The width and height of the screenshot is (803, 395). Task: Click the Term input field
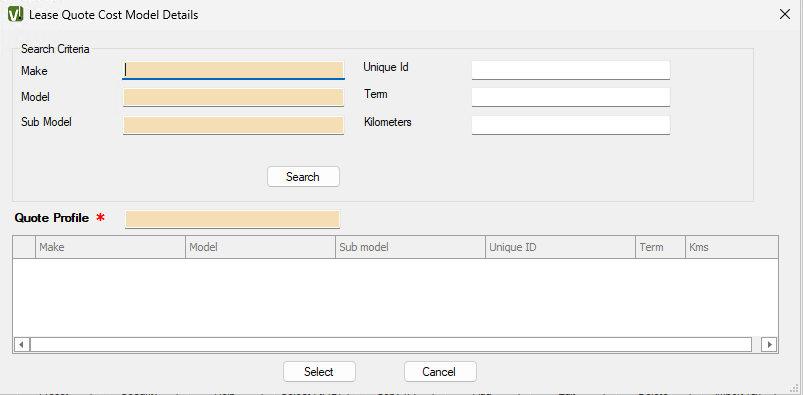point(570,97)
